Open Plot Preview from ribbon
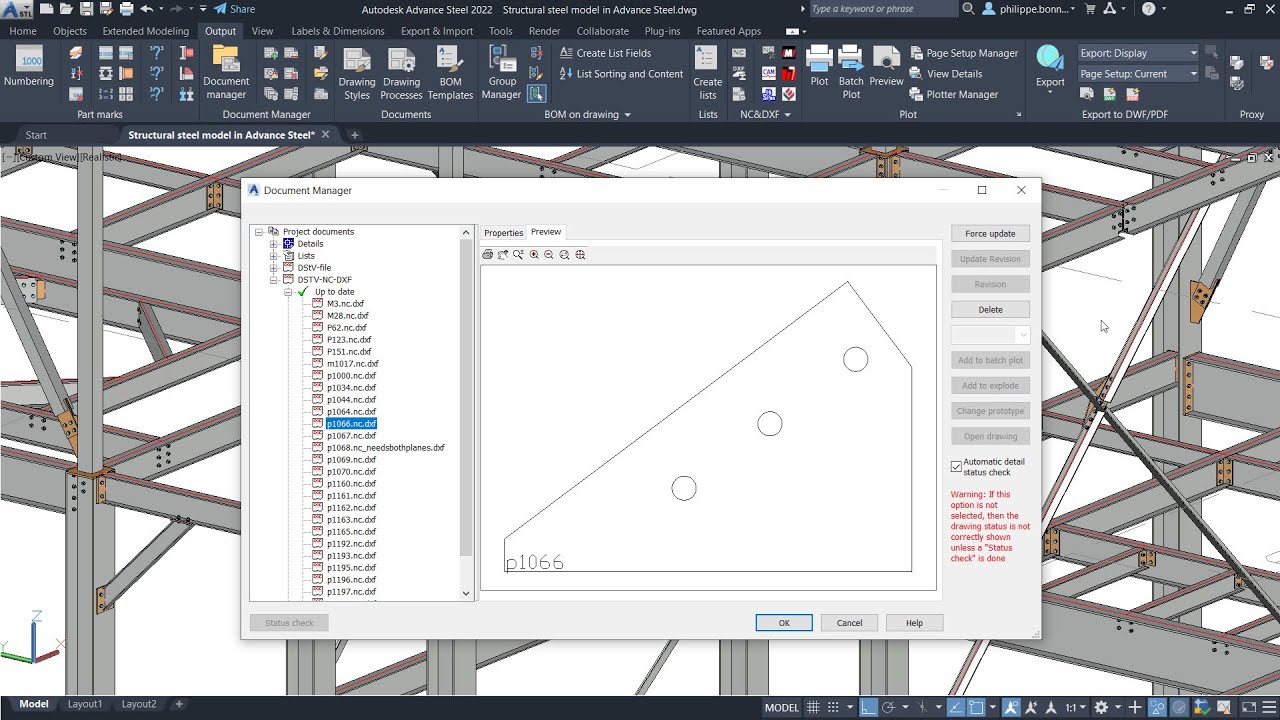This screenshot has width=1280, height=720. click(x=886, y=66)
